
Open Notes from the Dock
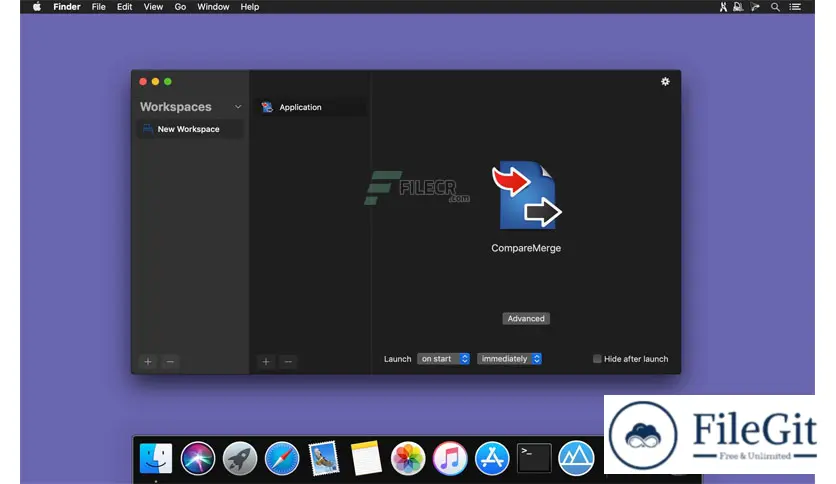click(x=366, y=458)
